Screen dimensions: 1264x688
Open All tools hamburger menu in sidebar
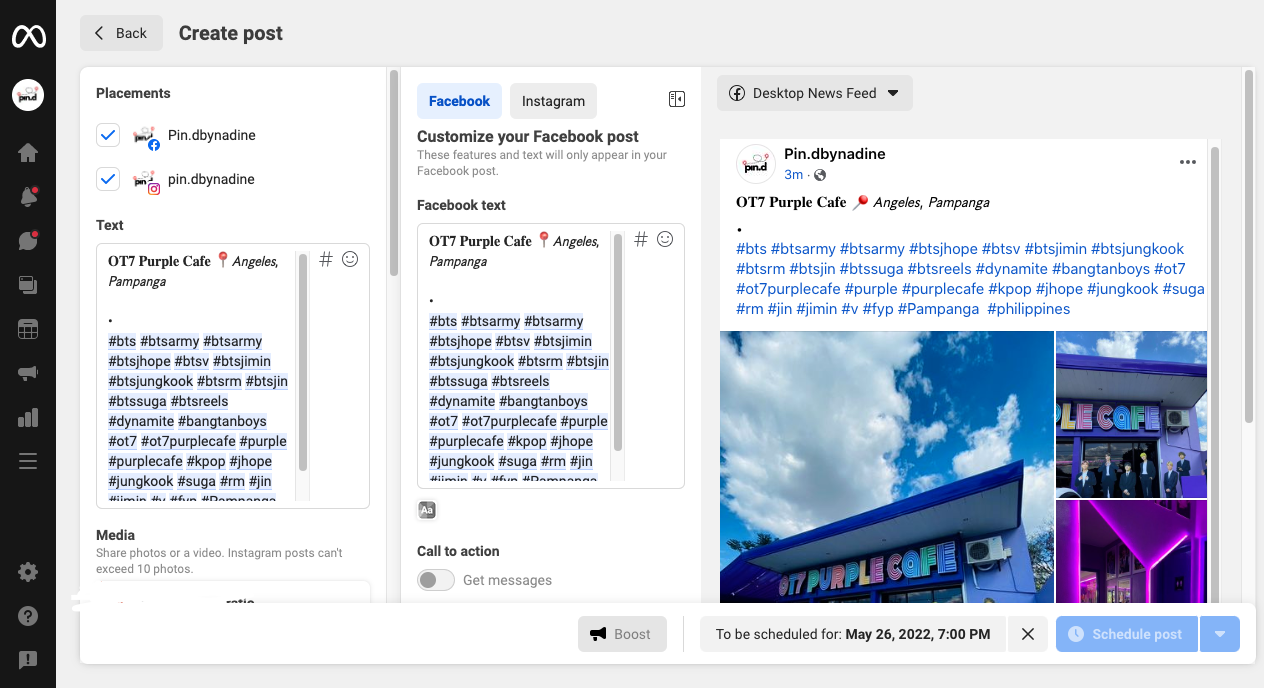coord(28,461)
